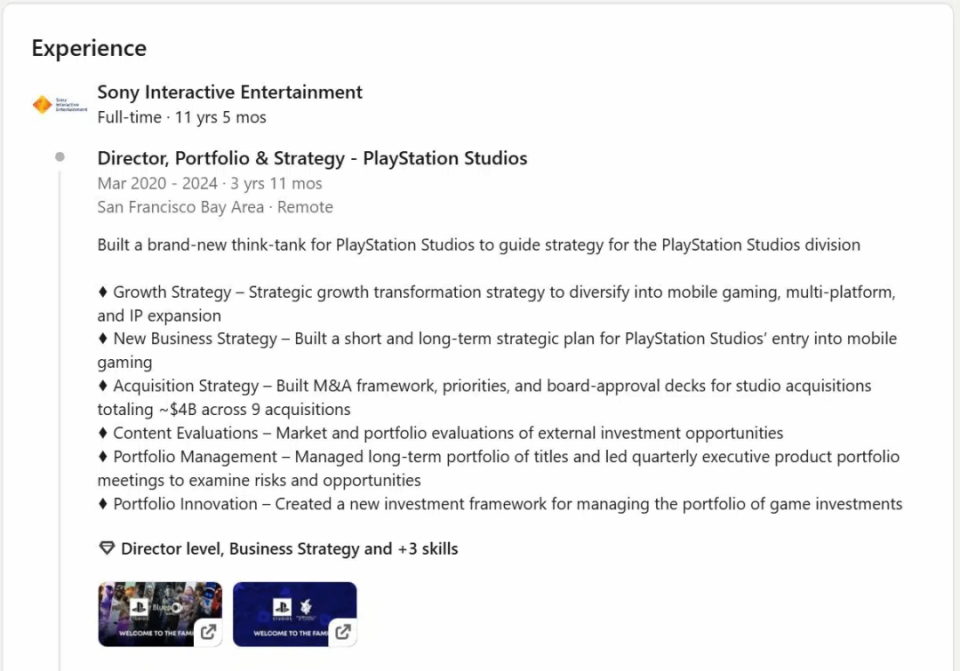Open Sony Interactive Entertainment company name link

click(229, 92)
